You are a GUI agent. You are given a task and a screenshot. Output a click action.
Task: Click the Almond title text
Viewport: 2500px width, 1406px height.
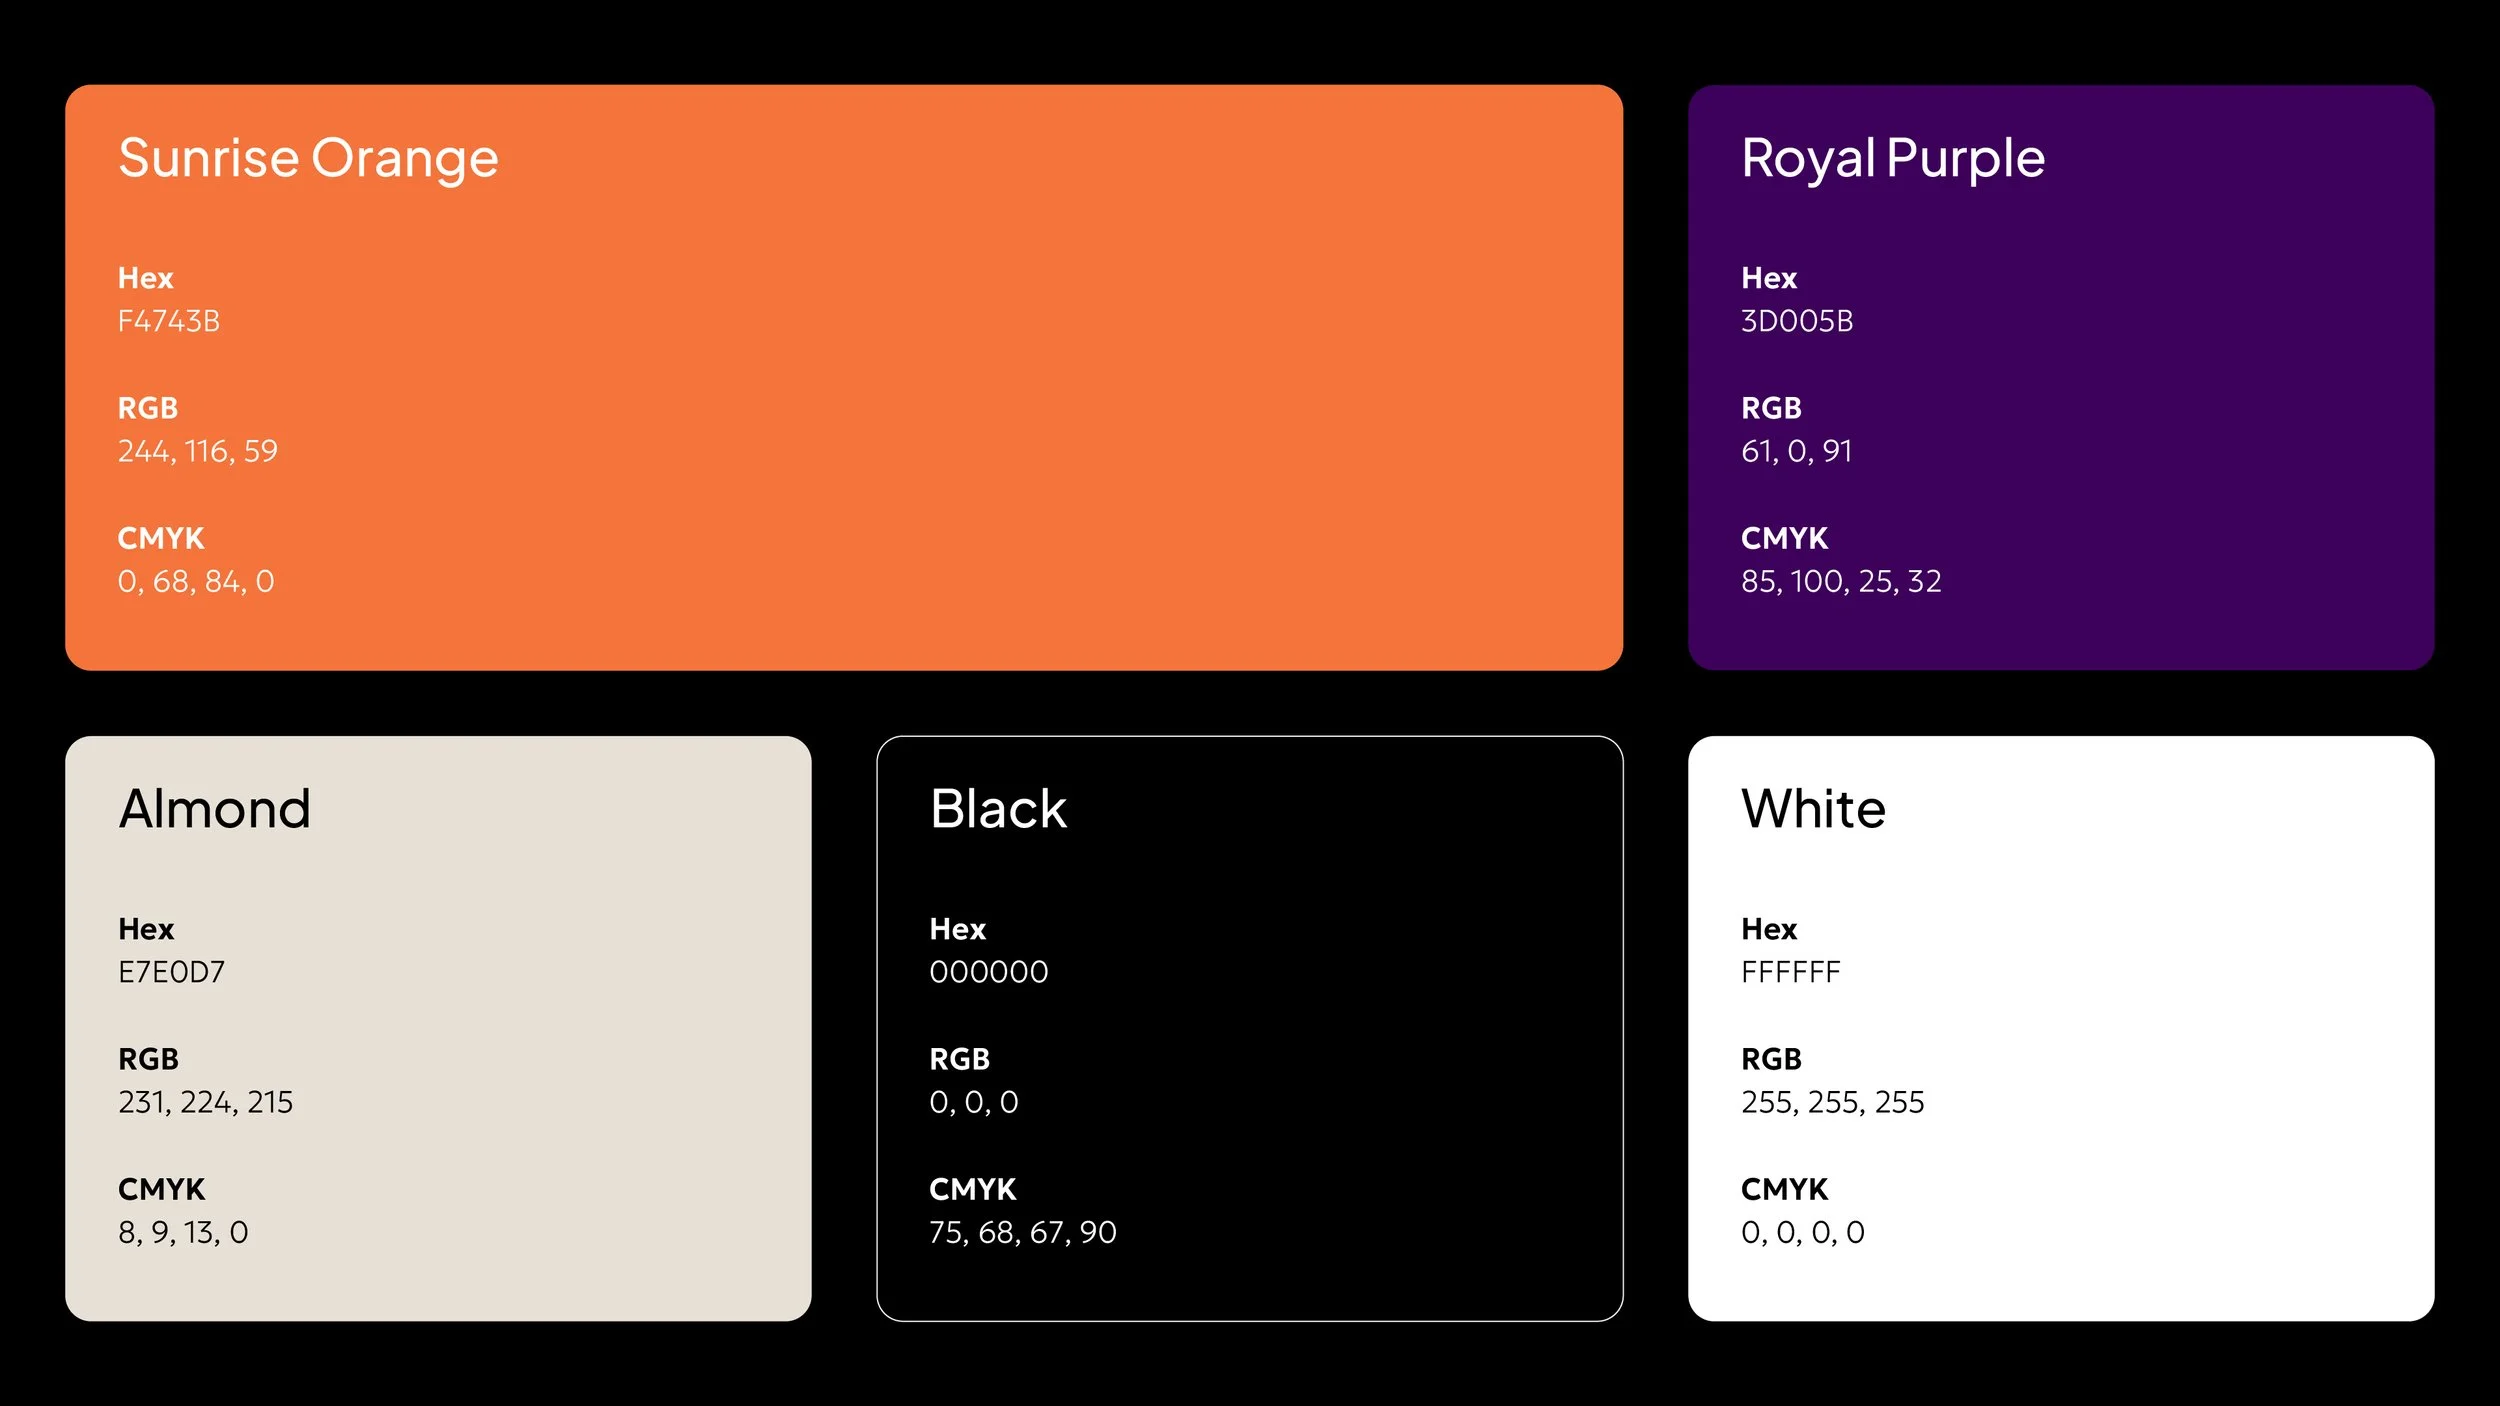tap(214, 807)
